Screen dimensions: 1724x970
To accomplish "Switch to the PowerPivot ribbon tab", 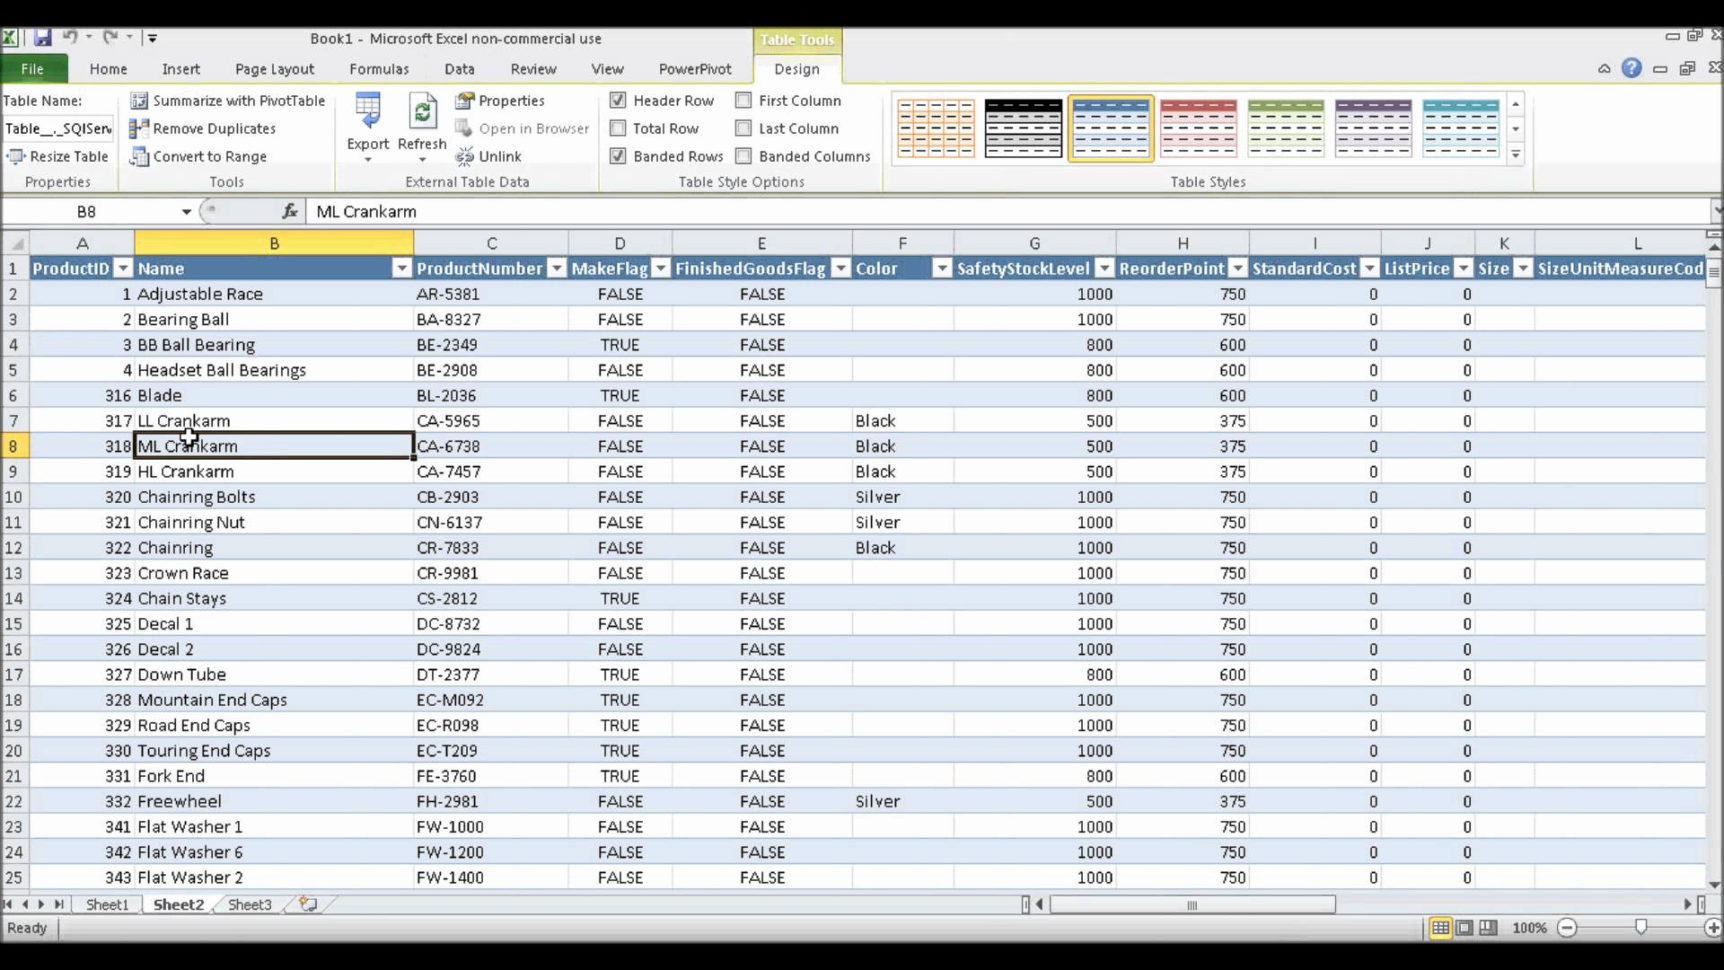I will pyautogui.click(x=695, y=69).
